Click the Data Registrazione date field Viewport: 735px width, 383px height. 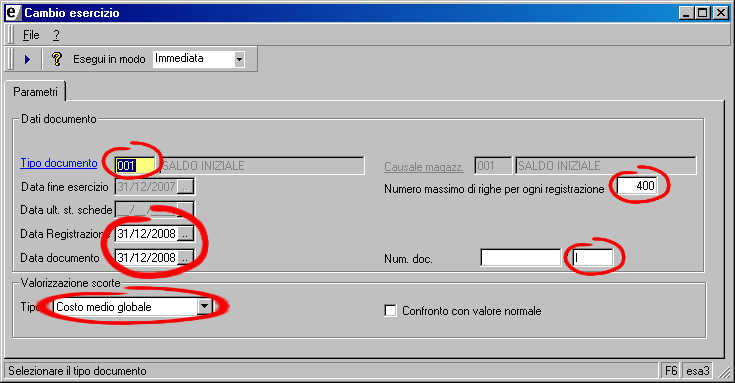[146, 234]
